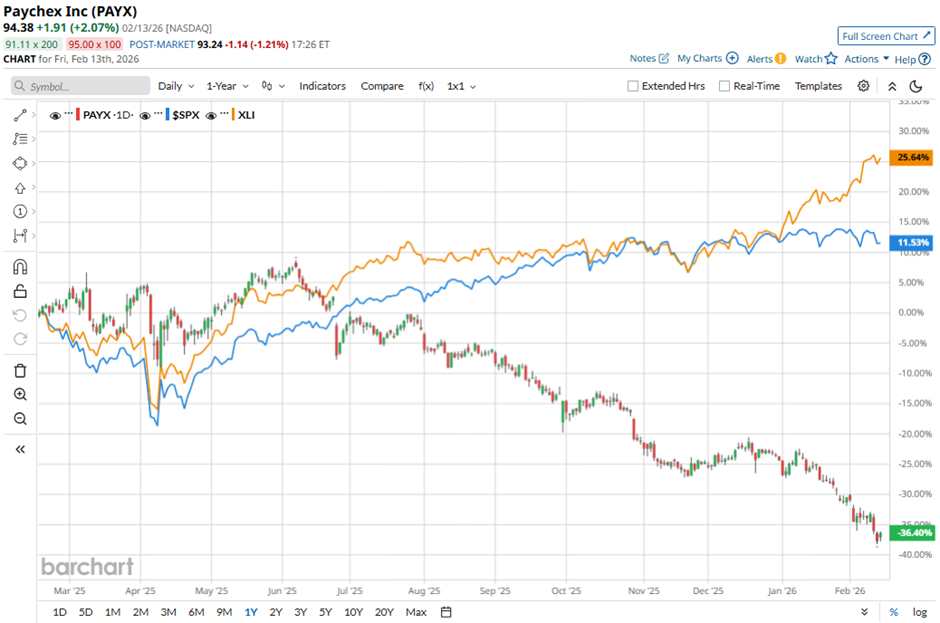Open the Actions dropdown menu
The width and height of the screenshot is (940, 623).
click(x=861, y=58)
